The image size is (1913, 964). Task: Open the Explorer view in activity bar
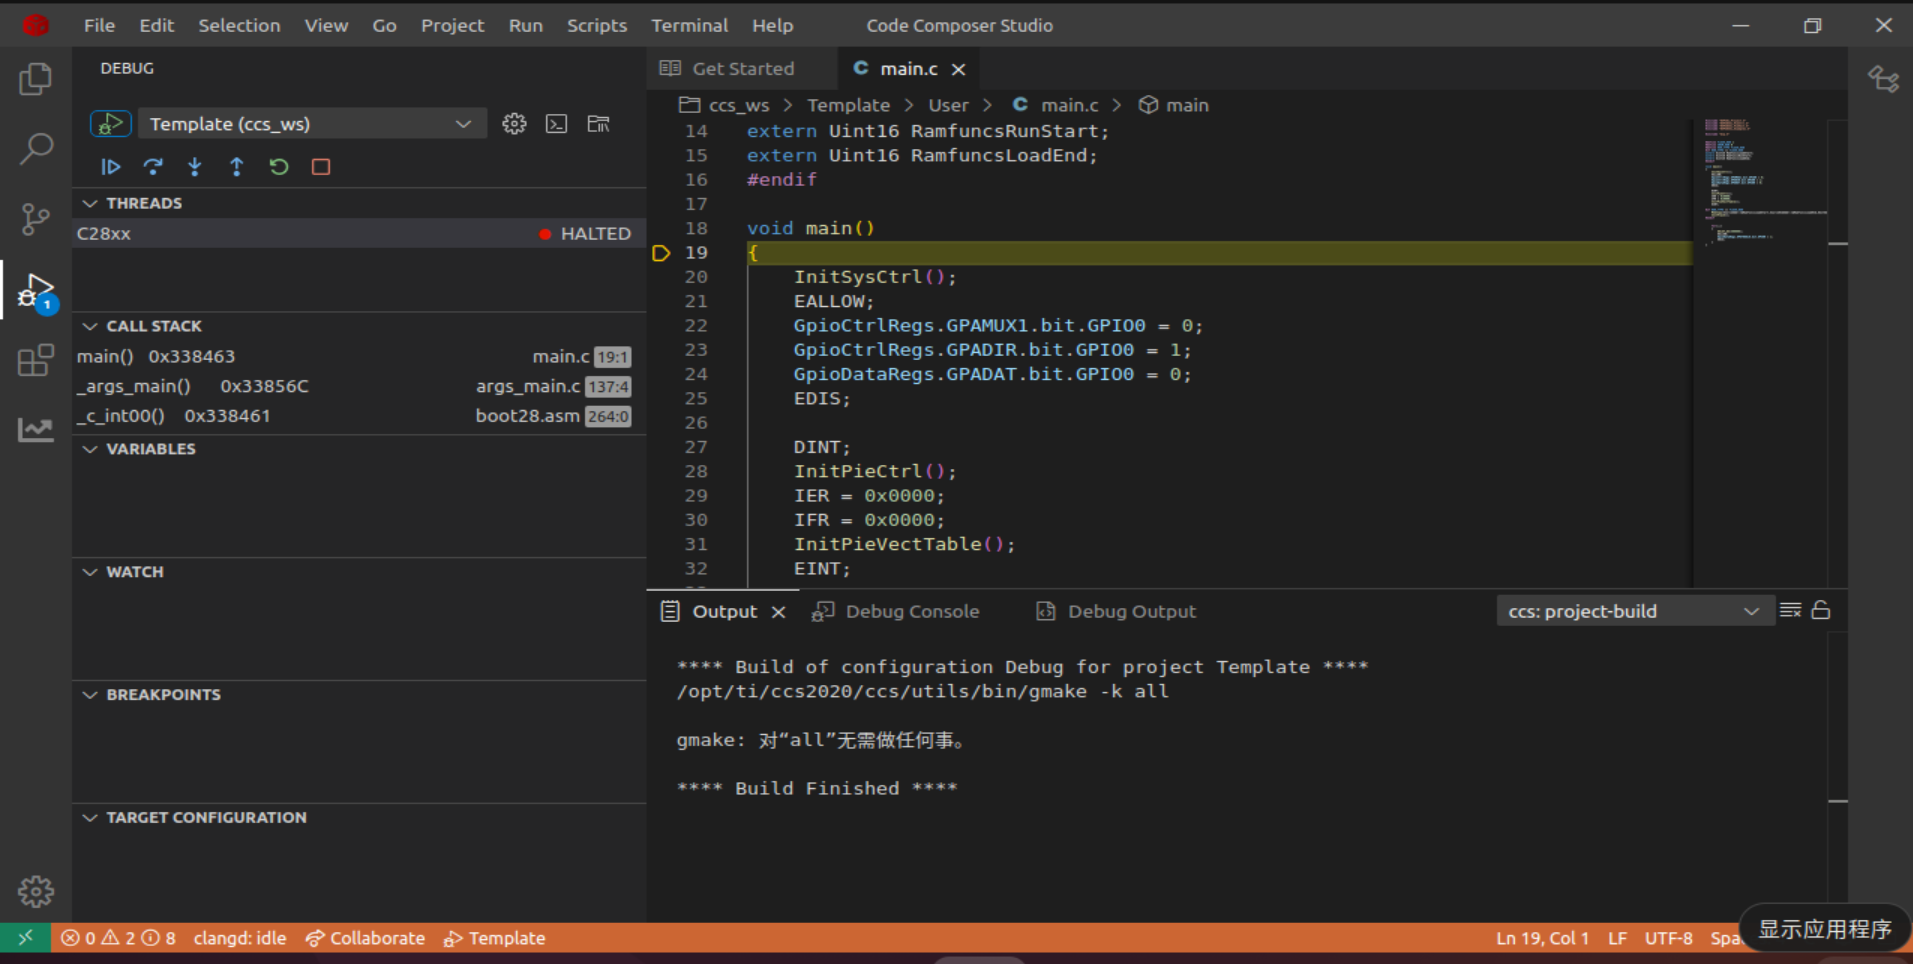point(36,79)
